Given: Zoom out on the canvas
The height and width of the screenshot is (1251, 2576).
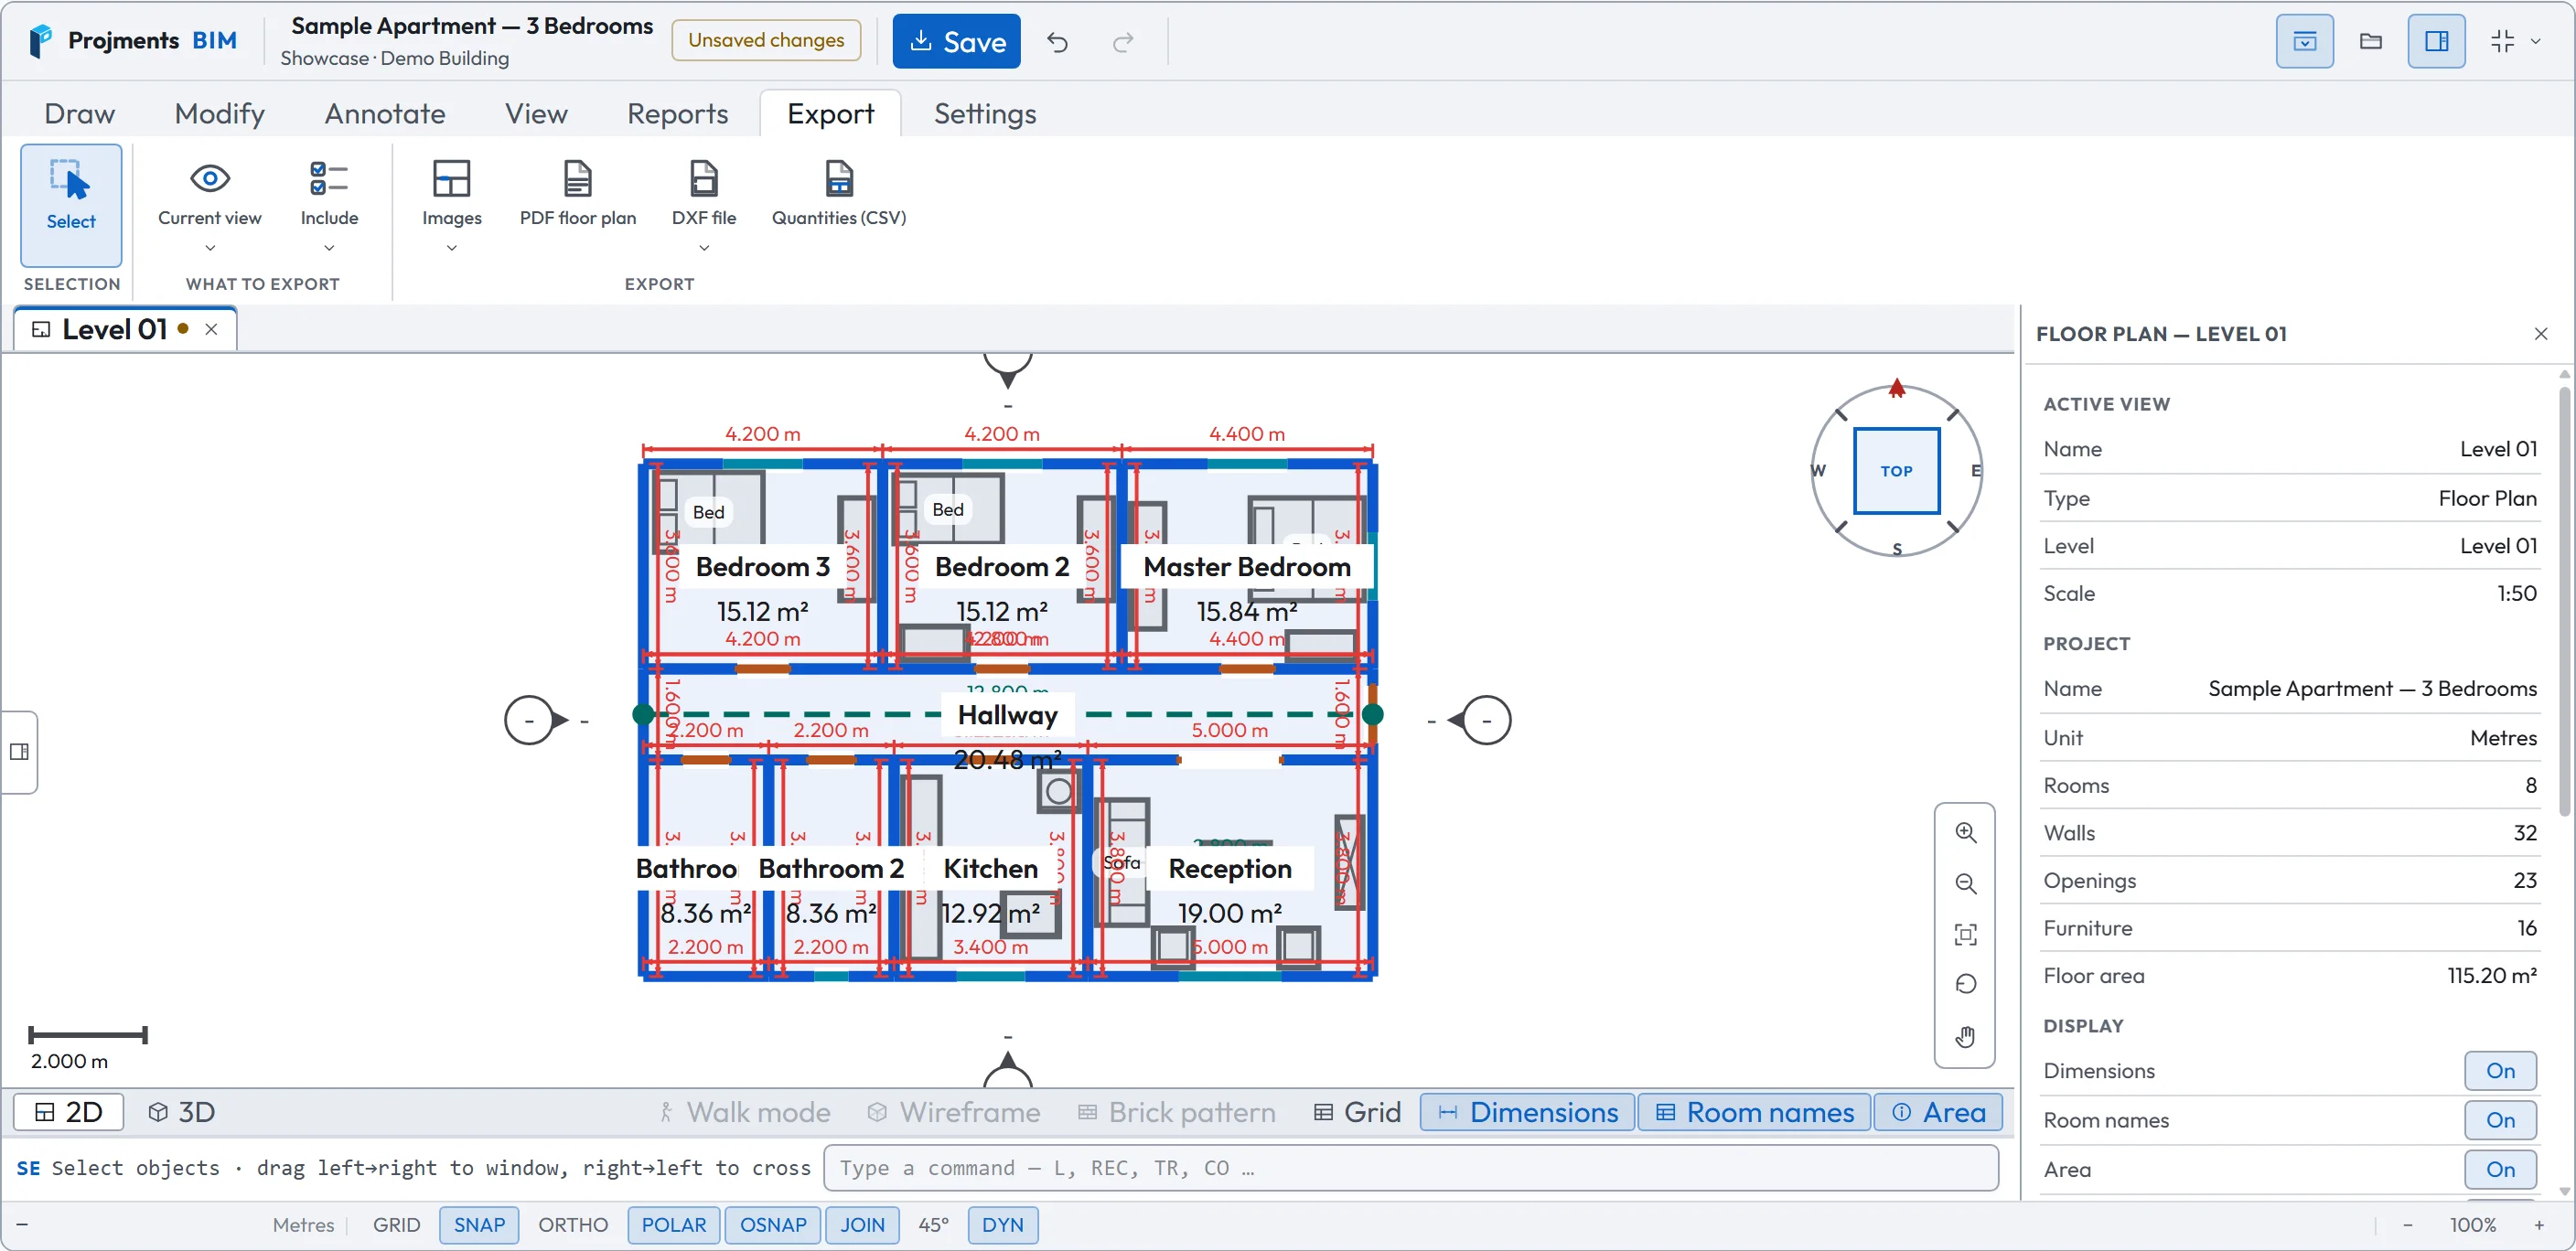Looking at the screenshot, I should [x=1965, y=883].
